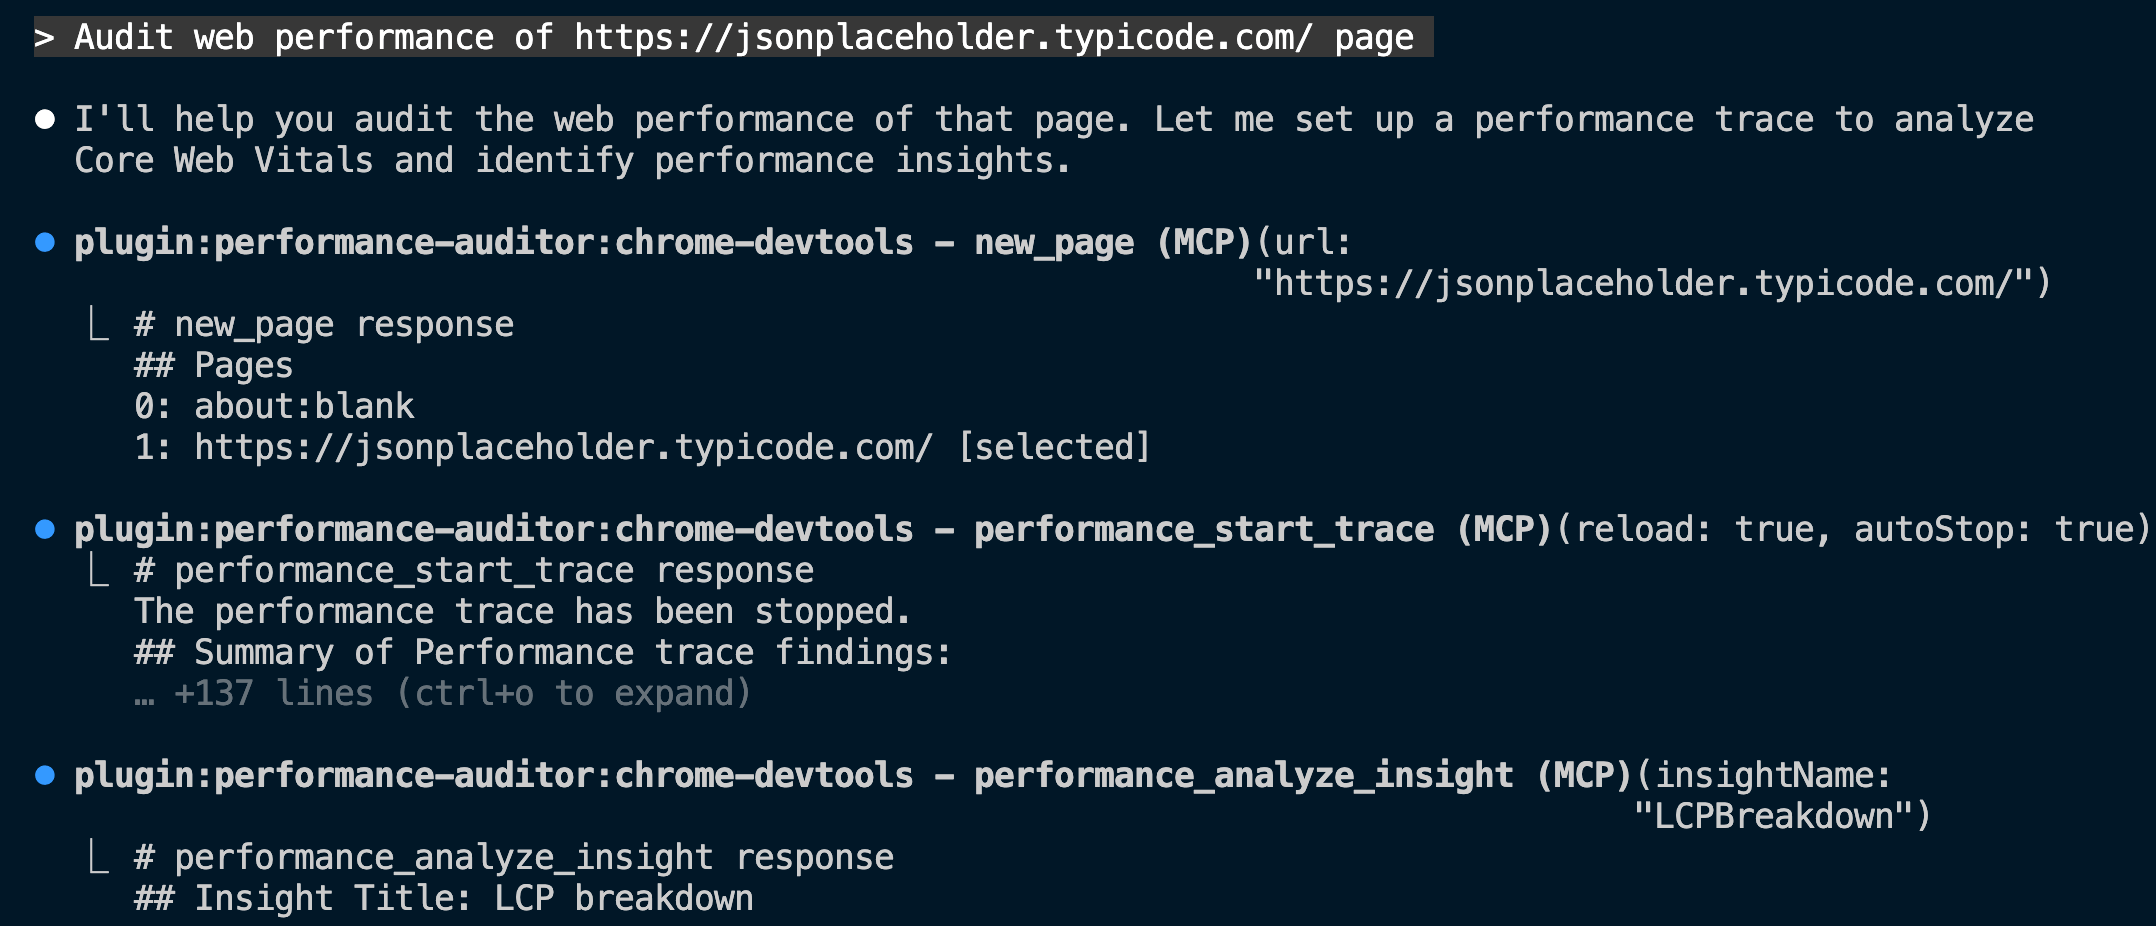Select the "0: about:blank" page entry
The height and width of the screenshot is (926, 2156).
(274, 406)
